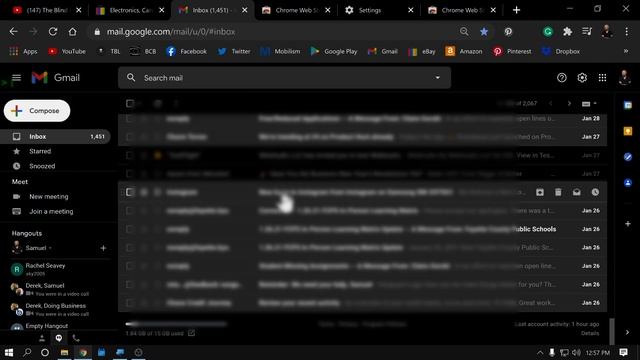
Task: Go to next page of emails
Action: tap(569, 103)
